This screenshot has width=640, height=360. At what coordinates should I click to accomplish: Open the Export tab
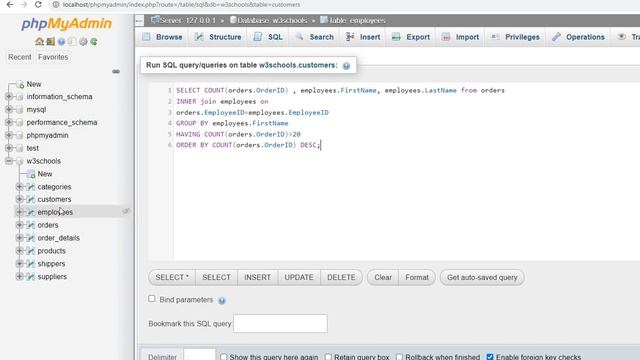click(411, 37)
